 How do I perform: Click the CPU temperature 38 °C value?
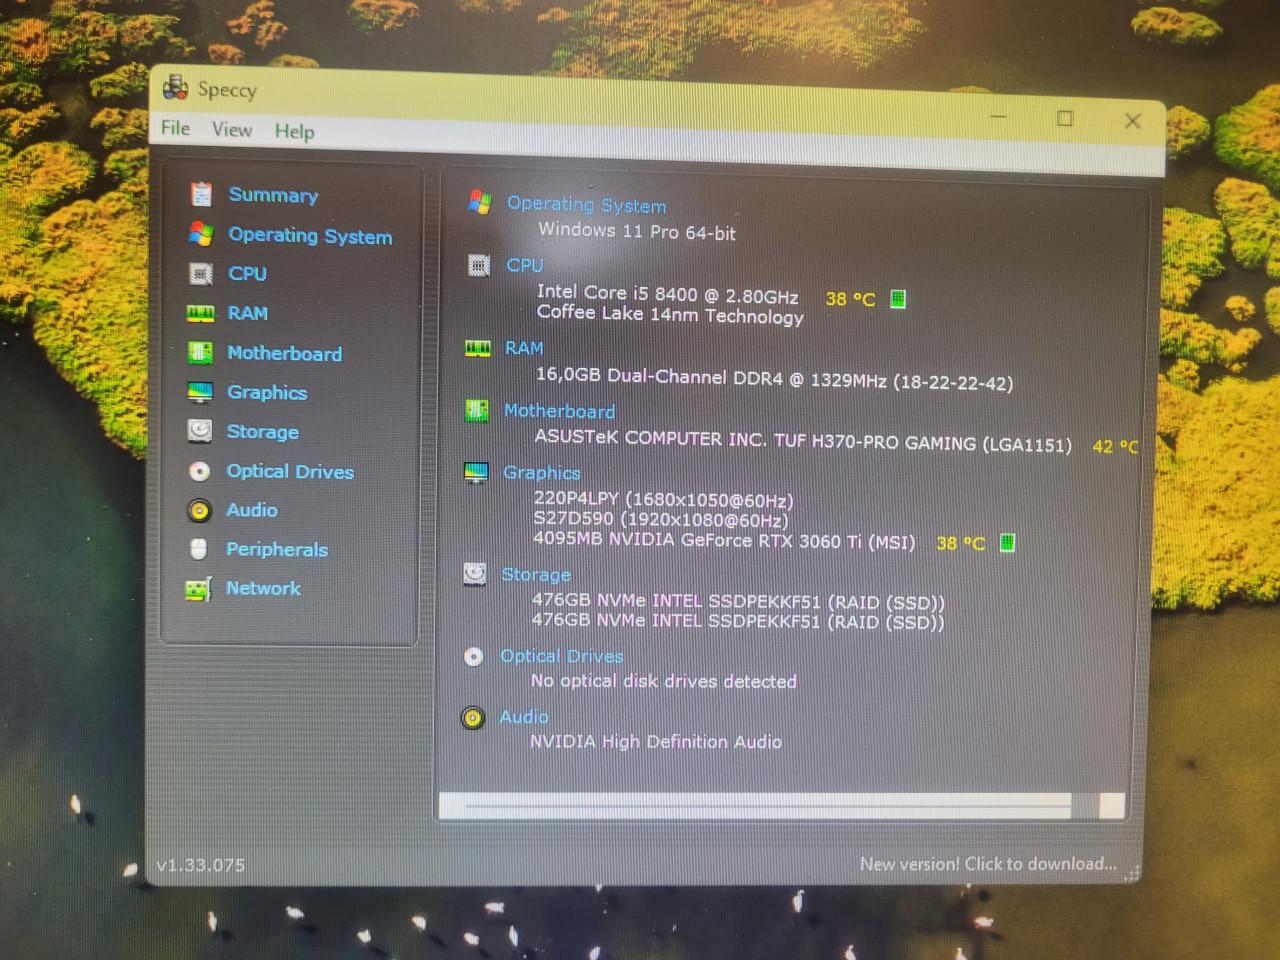[850, 299]
